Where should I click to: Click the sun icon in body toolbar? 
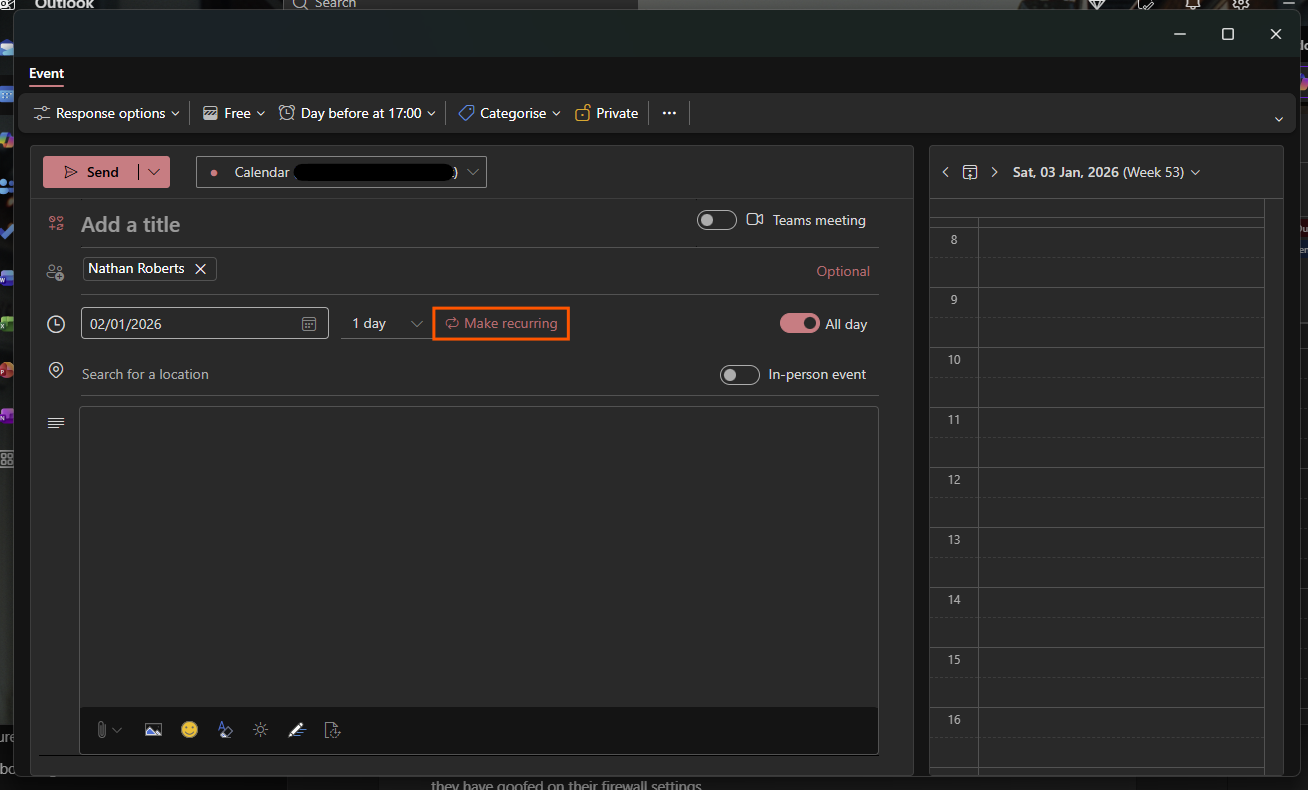pyautogui.click(x=261, y=730)
